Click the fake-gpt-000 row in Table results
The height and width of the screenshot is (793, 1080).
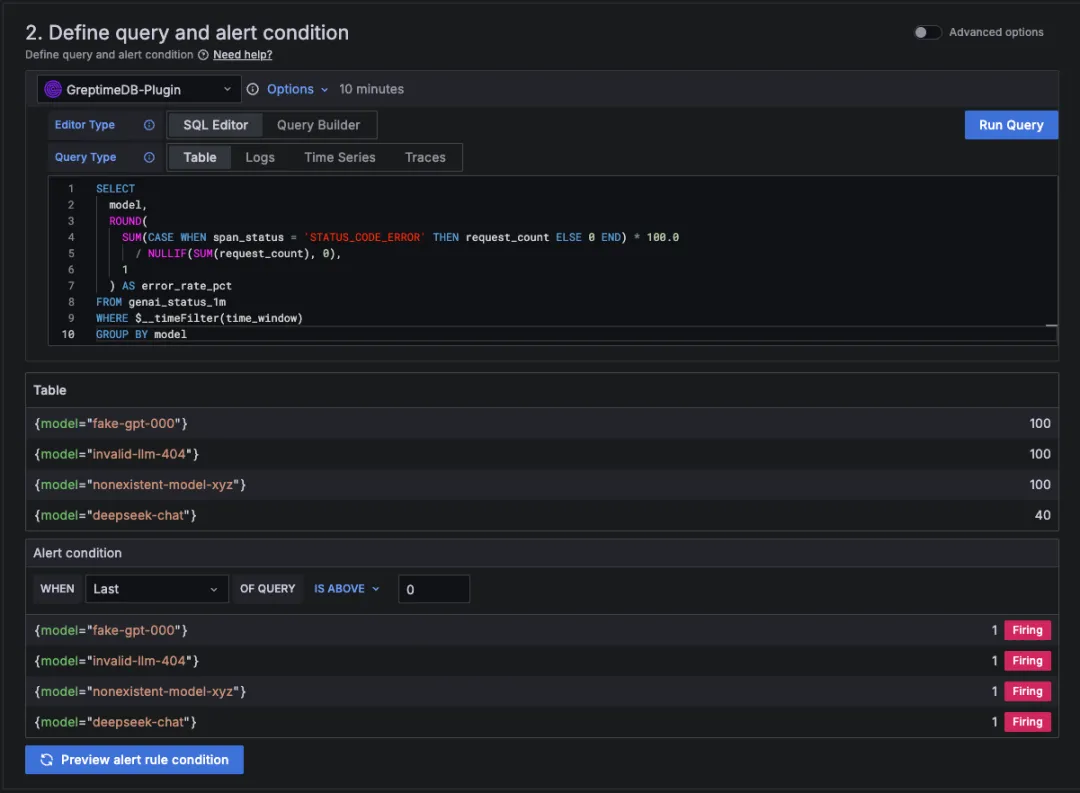[542, 424]
